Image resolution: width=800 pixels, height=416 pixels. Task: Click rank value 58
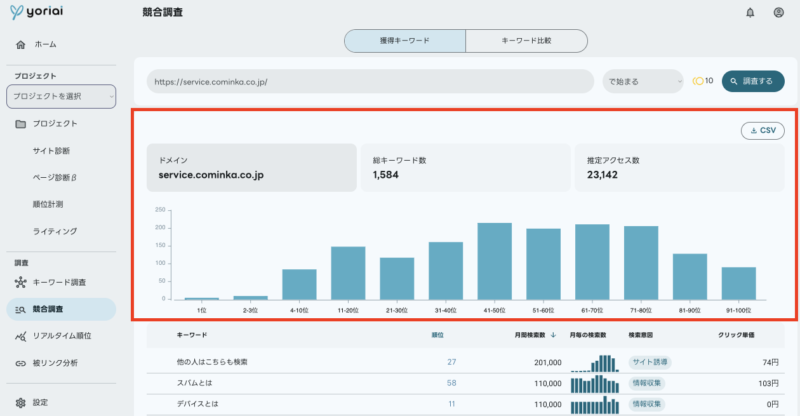452,383
